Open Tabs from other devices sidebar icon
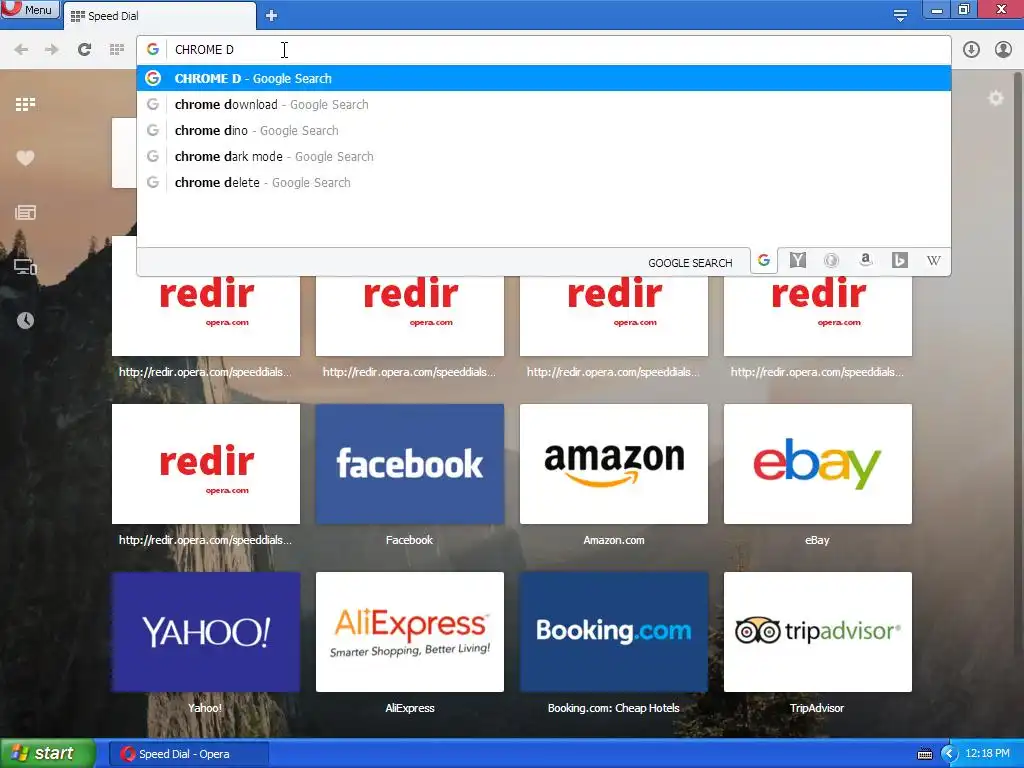 pyautogui.click(x=25, y=266)
